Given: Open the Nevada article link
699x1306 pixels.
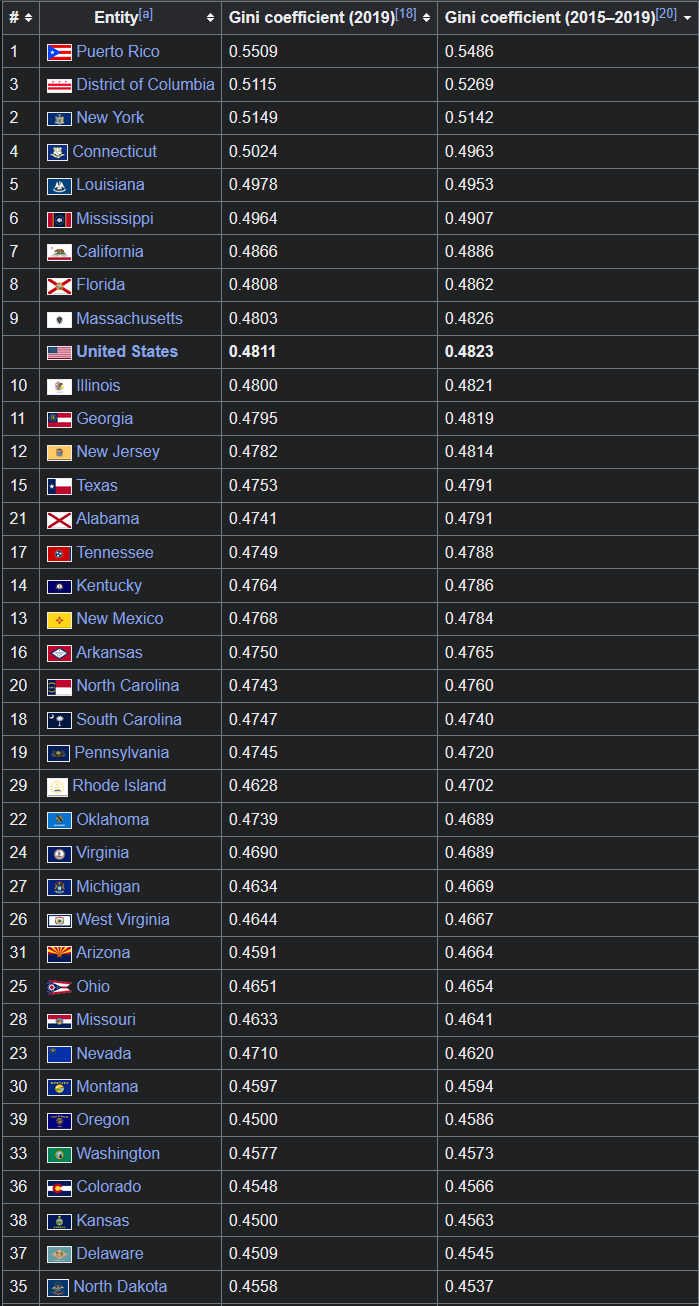Looking at the screenshot, I should coord(104,1054).
